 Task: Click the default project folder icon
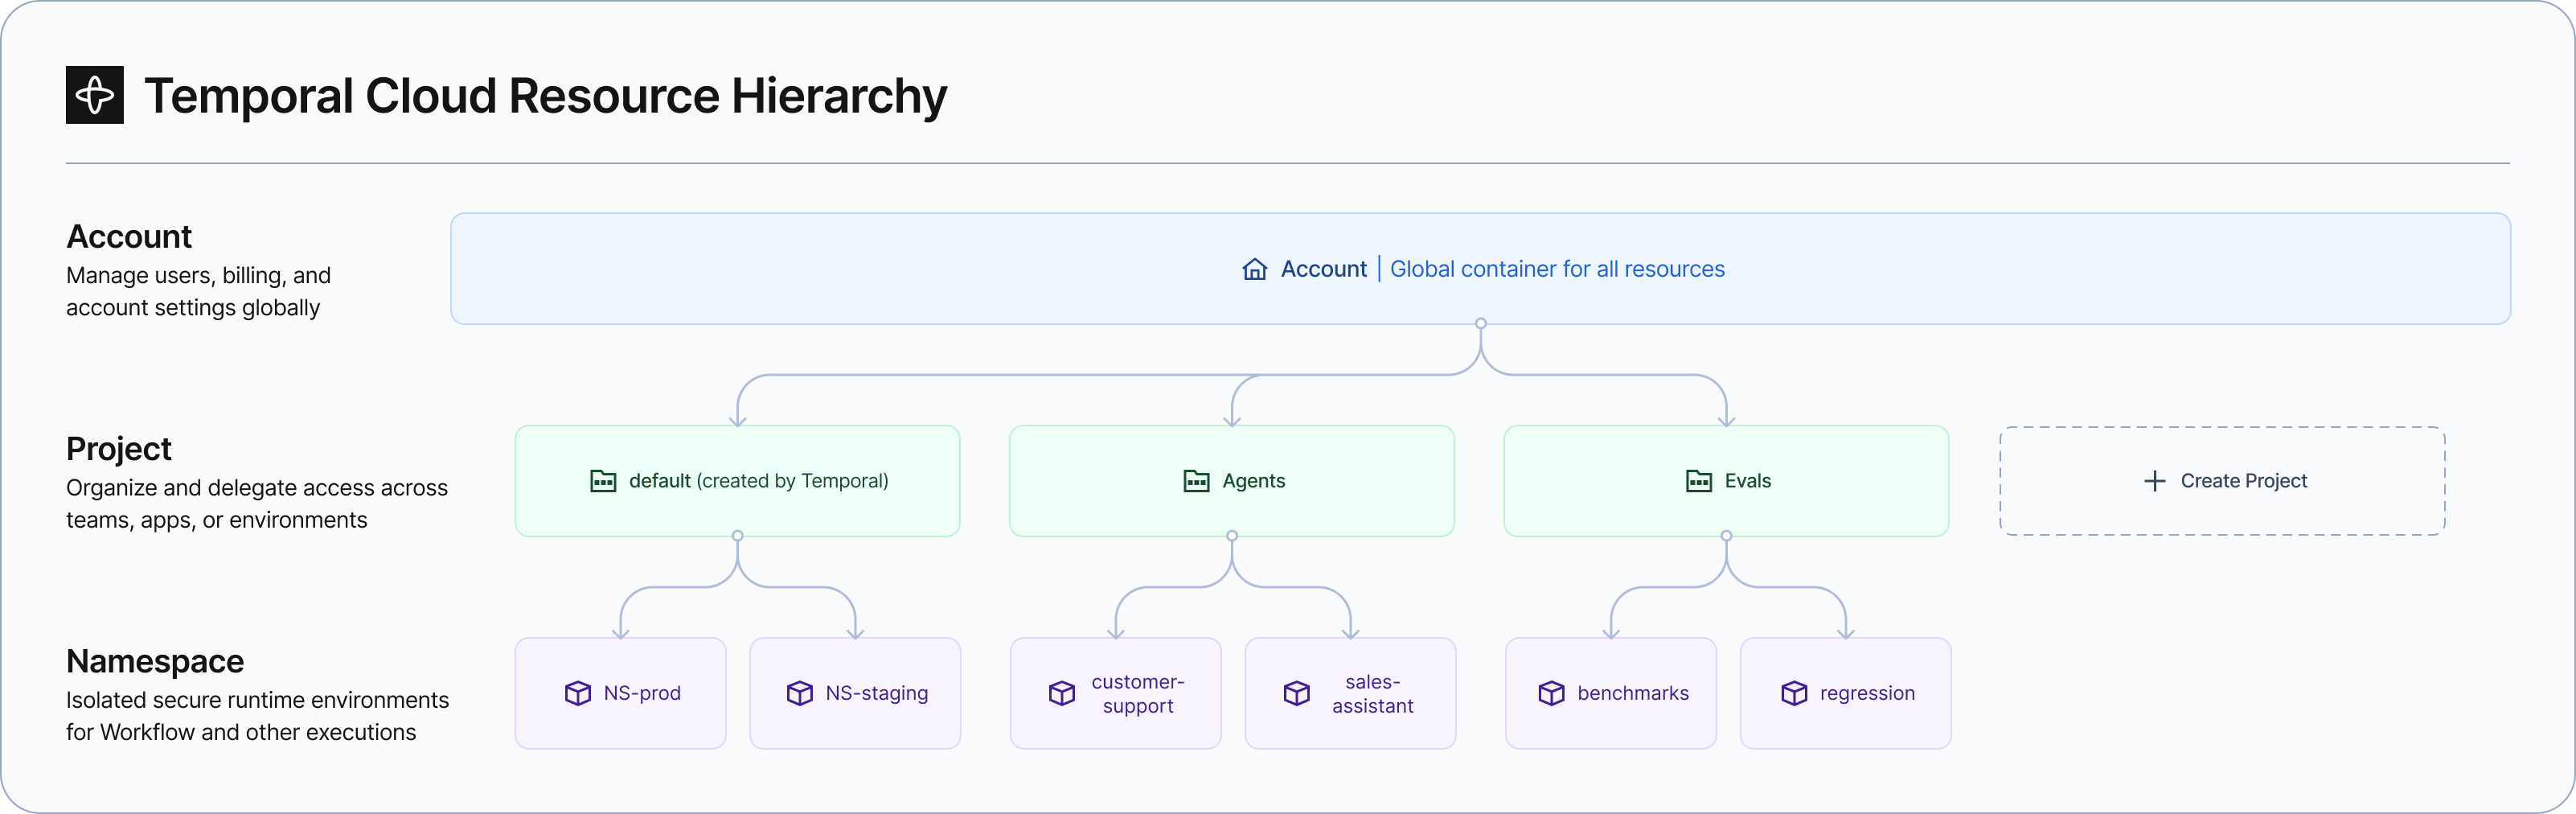pos(603,481)
